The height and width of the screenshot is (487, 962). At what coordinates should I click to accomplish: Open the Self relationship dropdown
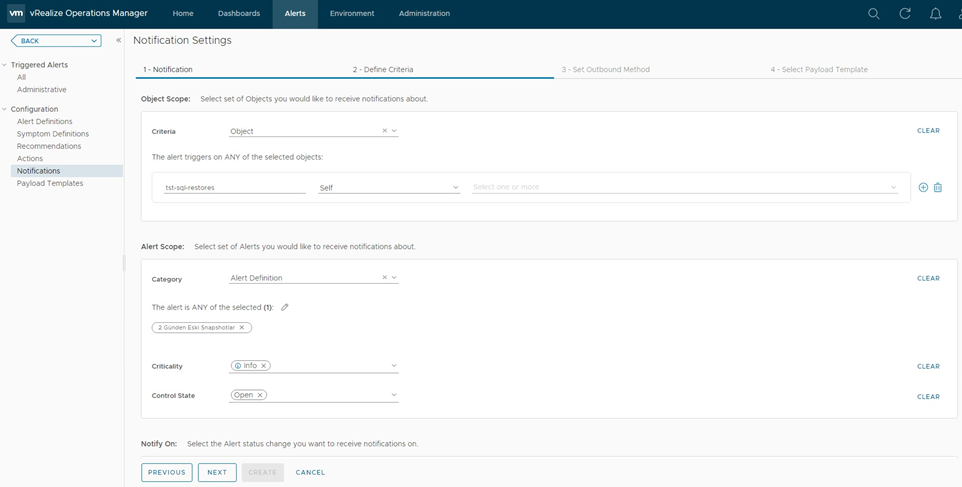tap(455, 188)
